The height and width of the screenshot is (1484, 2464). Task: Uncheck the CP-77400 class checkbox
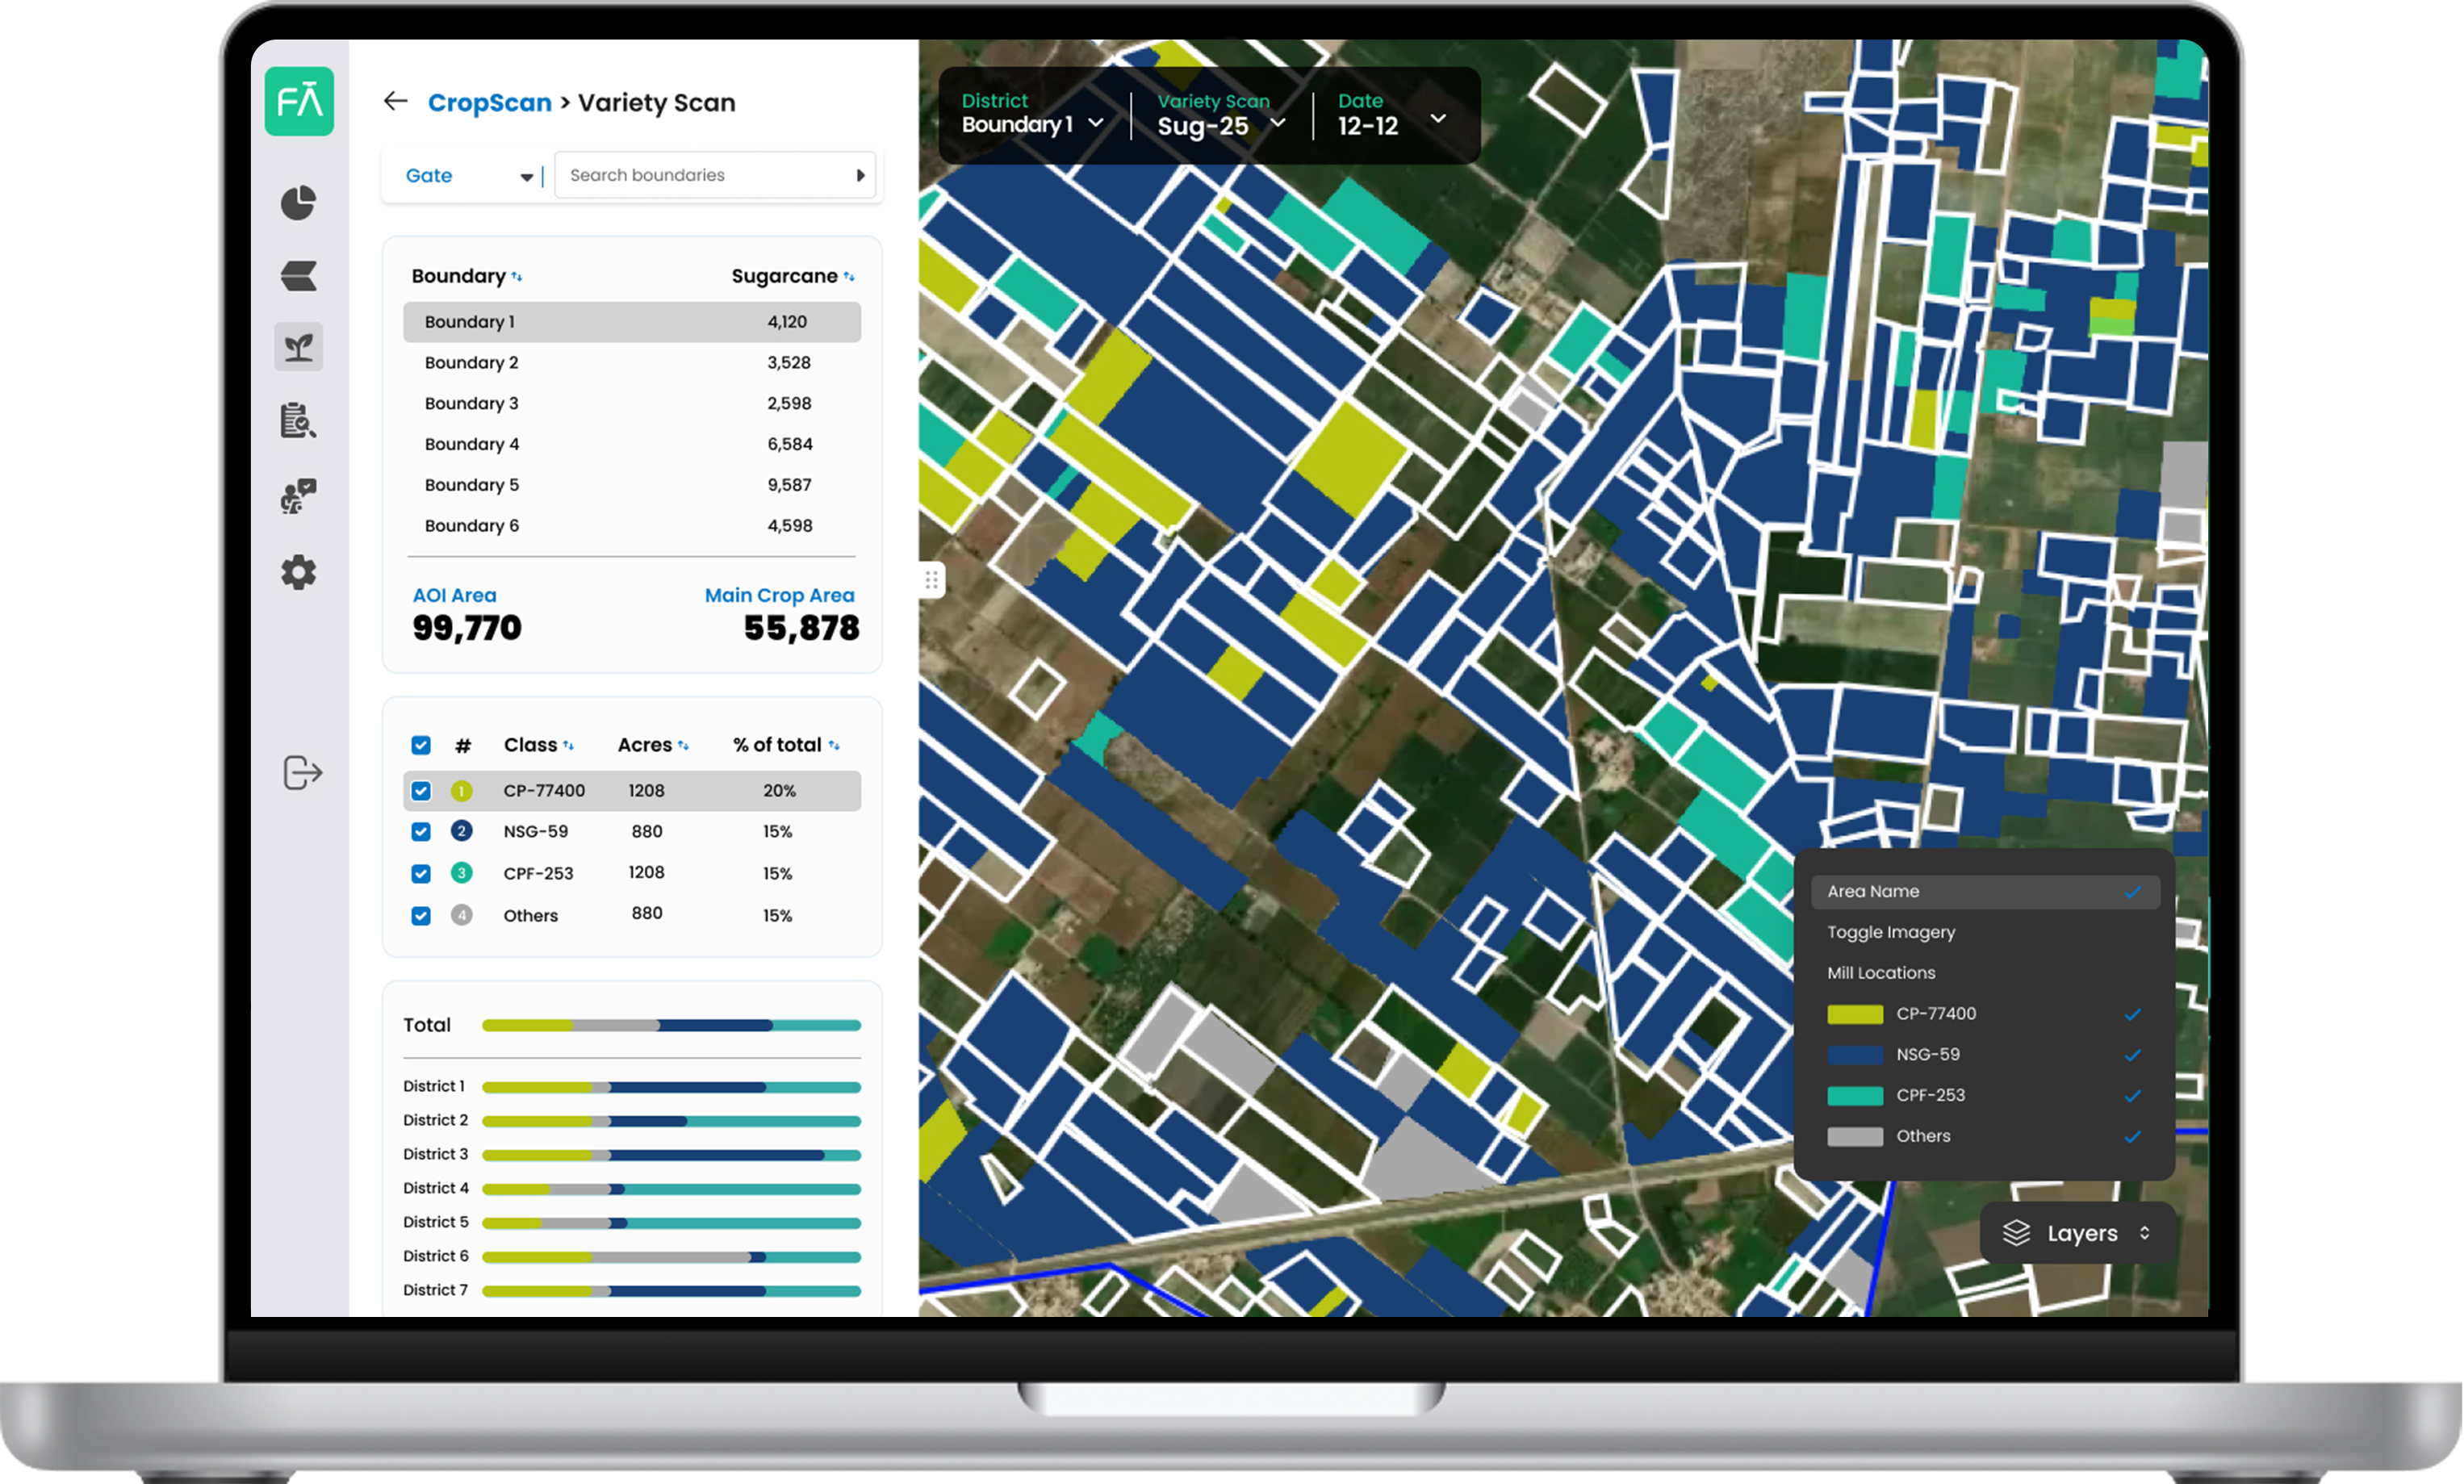tap(421, 791)
